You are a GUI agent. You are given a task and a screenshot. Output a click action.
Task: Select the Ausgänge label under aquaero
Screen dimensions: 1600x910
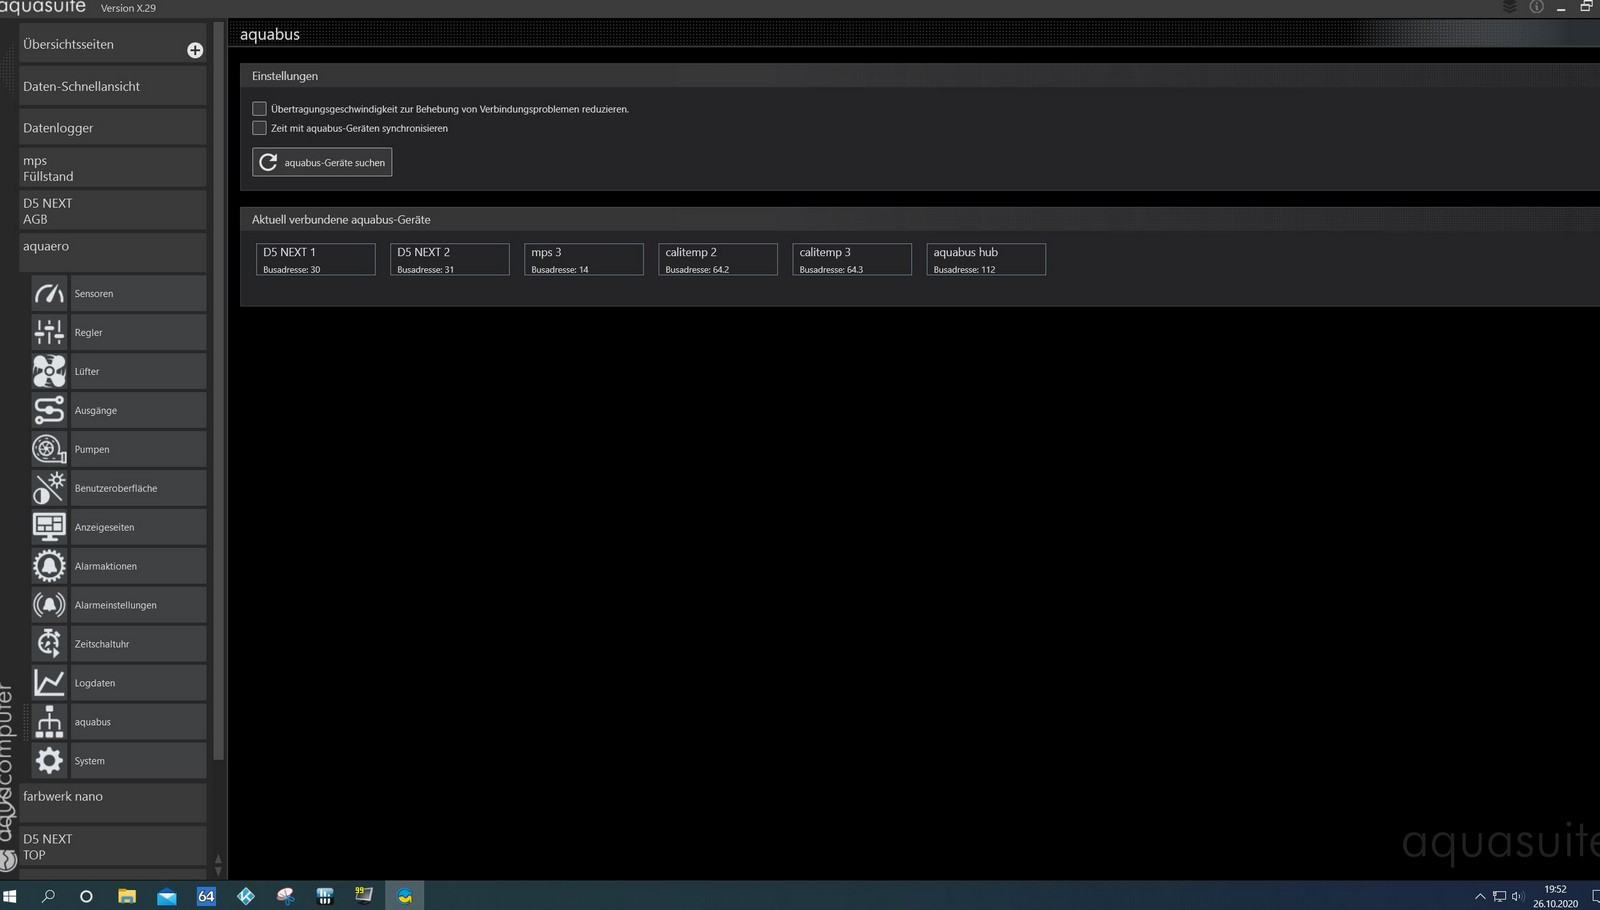click(138, 410)
